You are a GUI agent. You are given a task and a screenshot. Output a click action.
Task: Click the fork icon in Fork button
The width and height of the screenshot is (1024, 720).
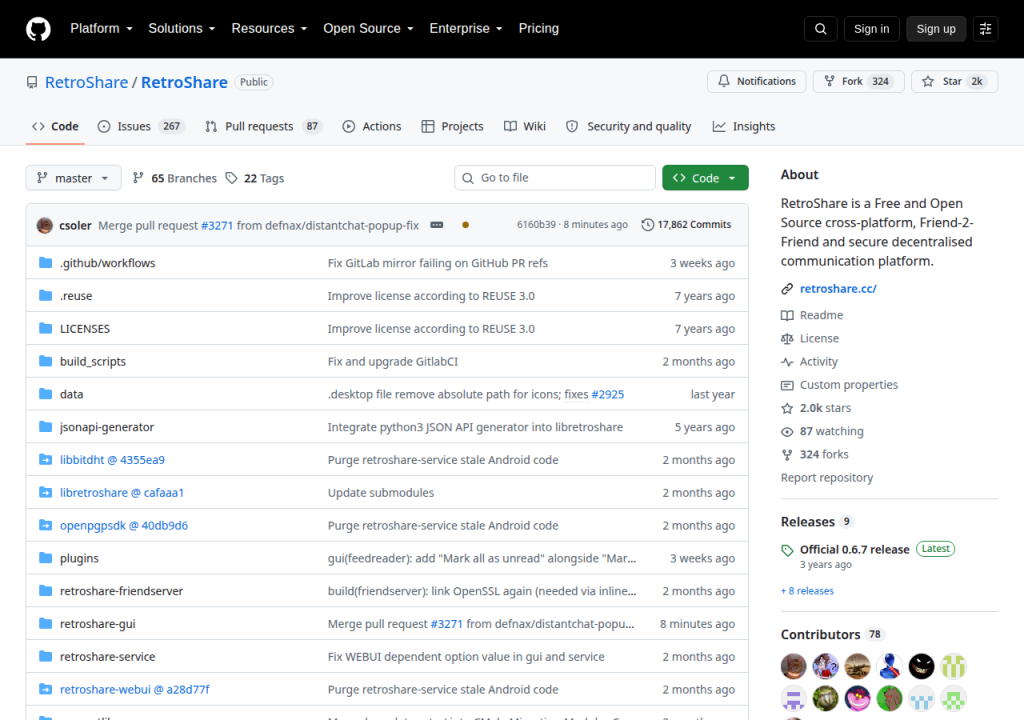(x=829, y=81)
